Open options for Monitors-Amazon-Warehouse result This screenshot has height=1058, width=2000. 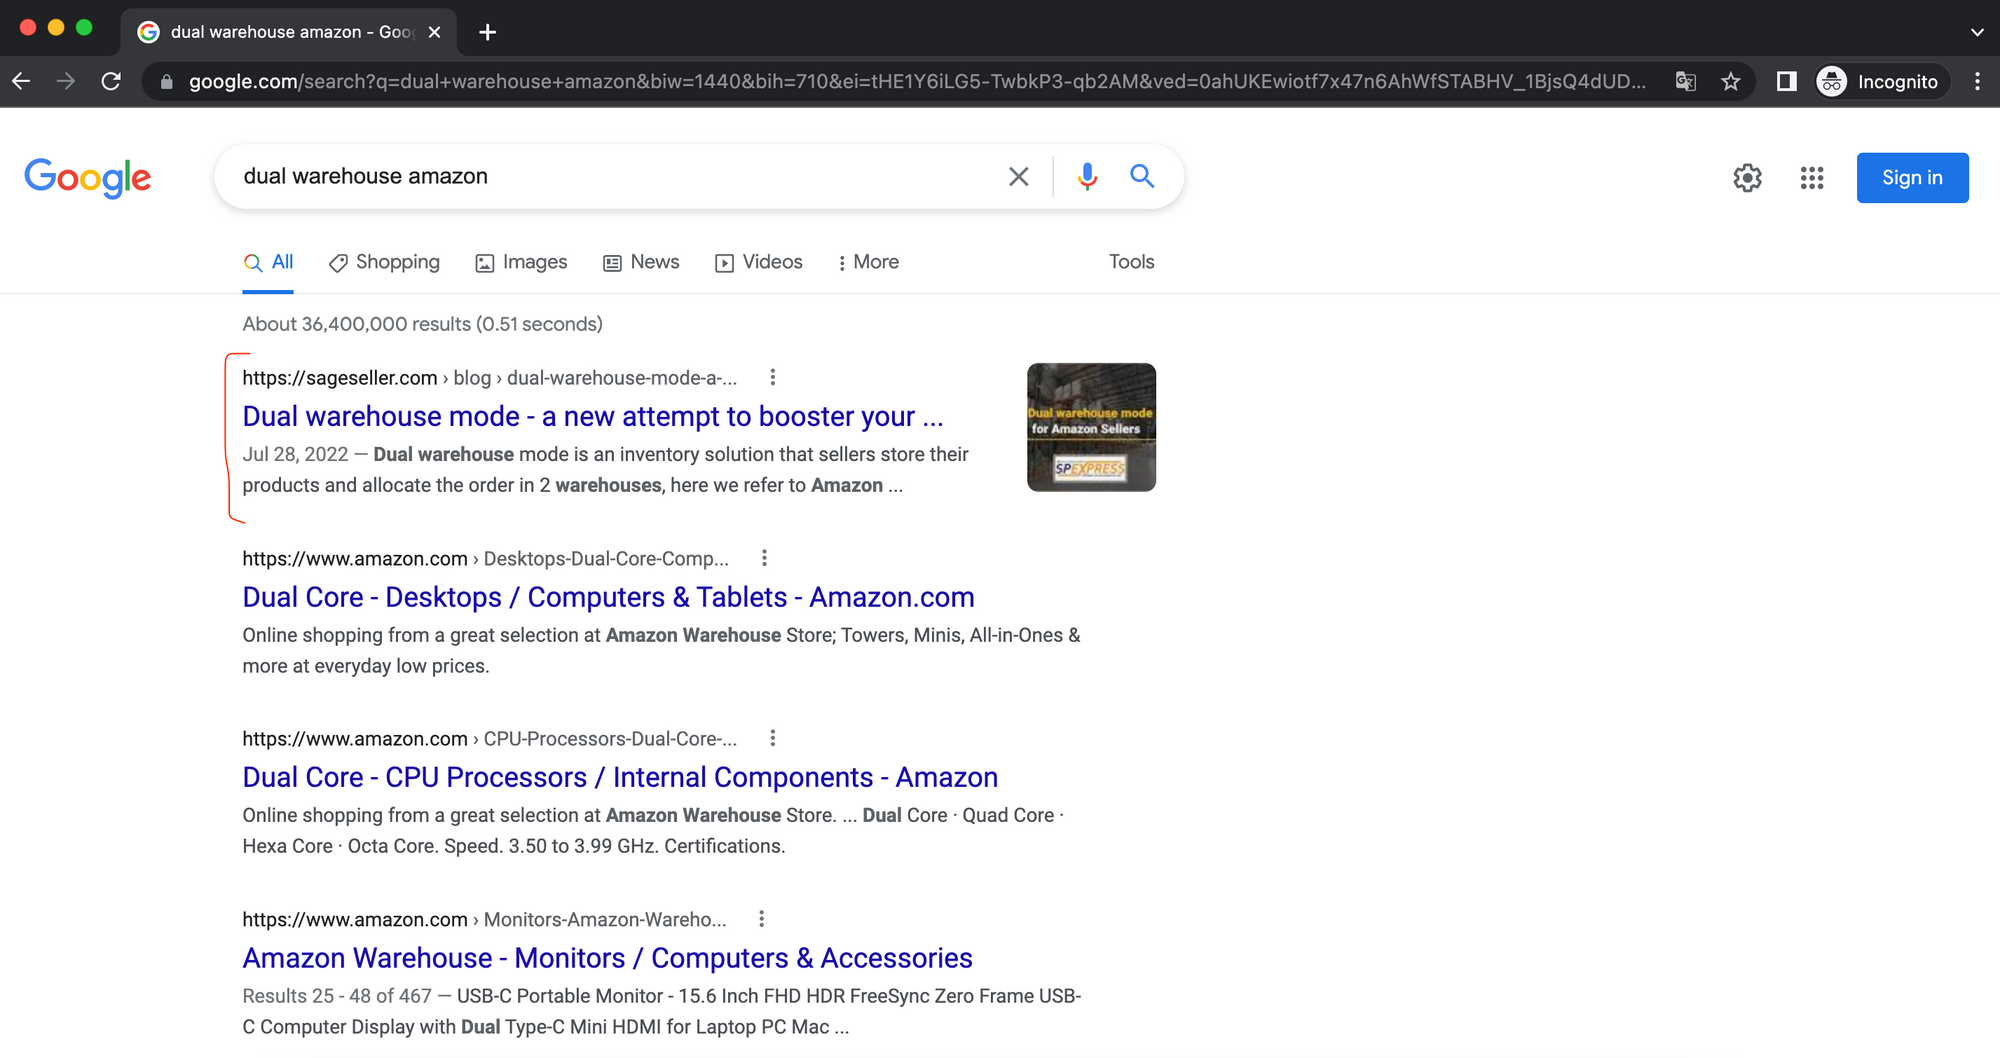tap(761, 919)
